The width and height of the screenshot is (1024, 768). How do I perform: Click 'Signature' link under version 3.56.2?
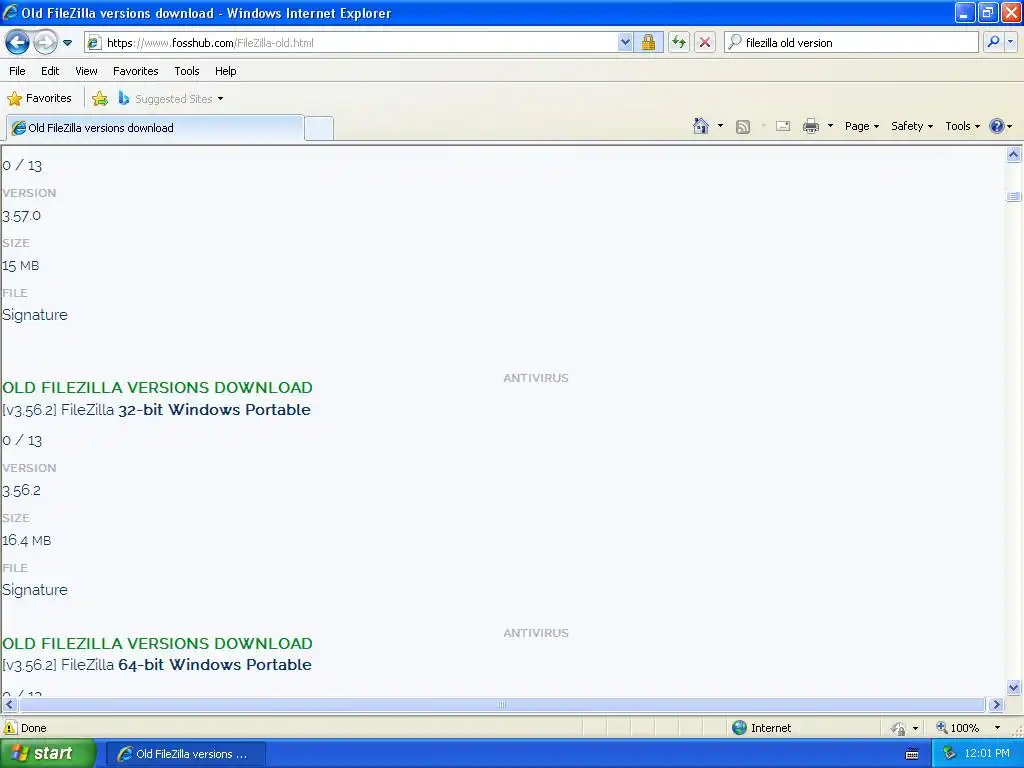(35, 590)
